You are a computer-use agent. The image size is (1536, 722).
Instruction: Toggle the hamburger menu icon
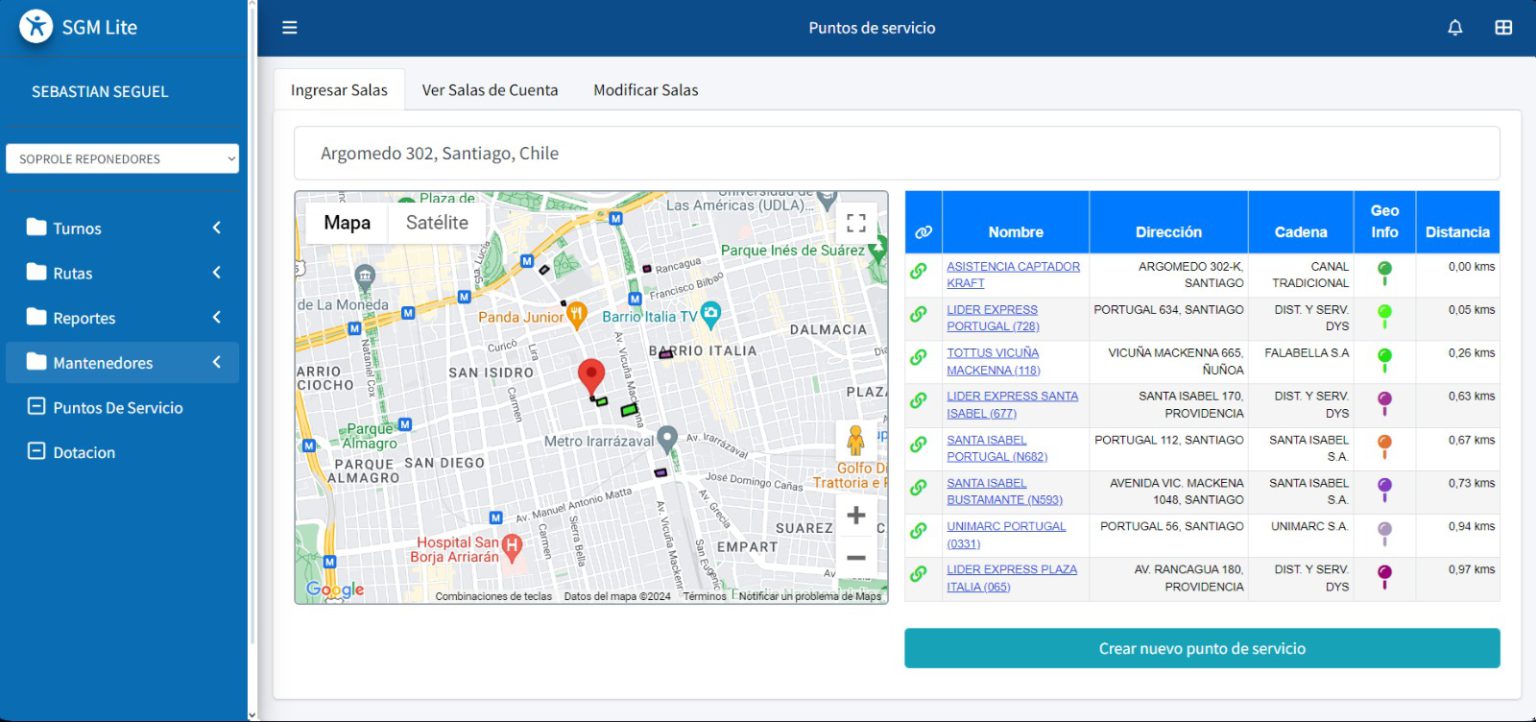[x=289, y=28]
